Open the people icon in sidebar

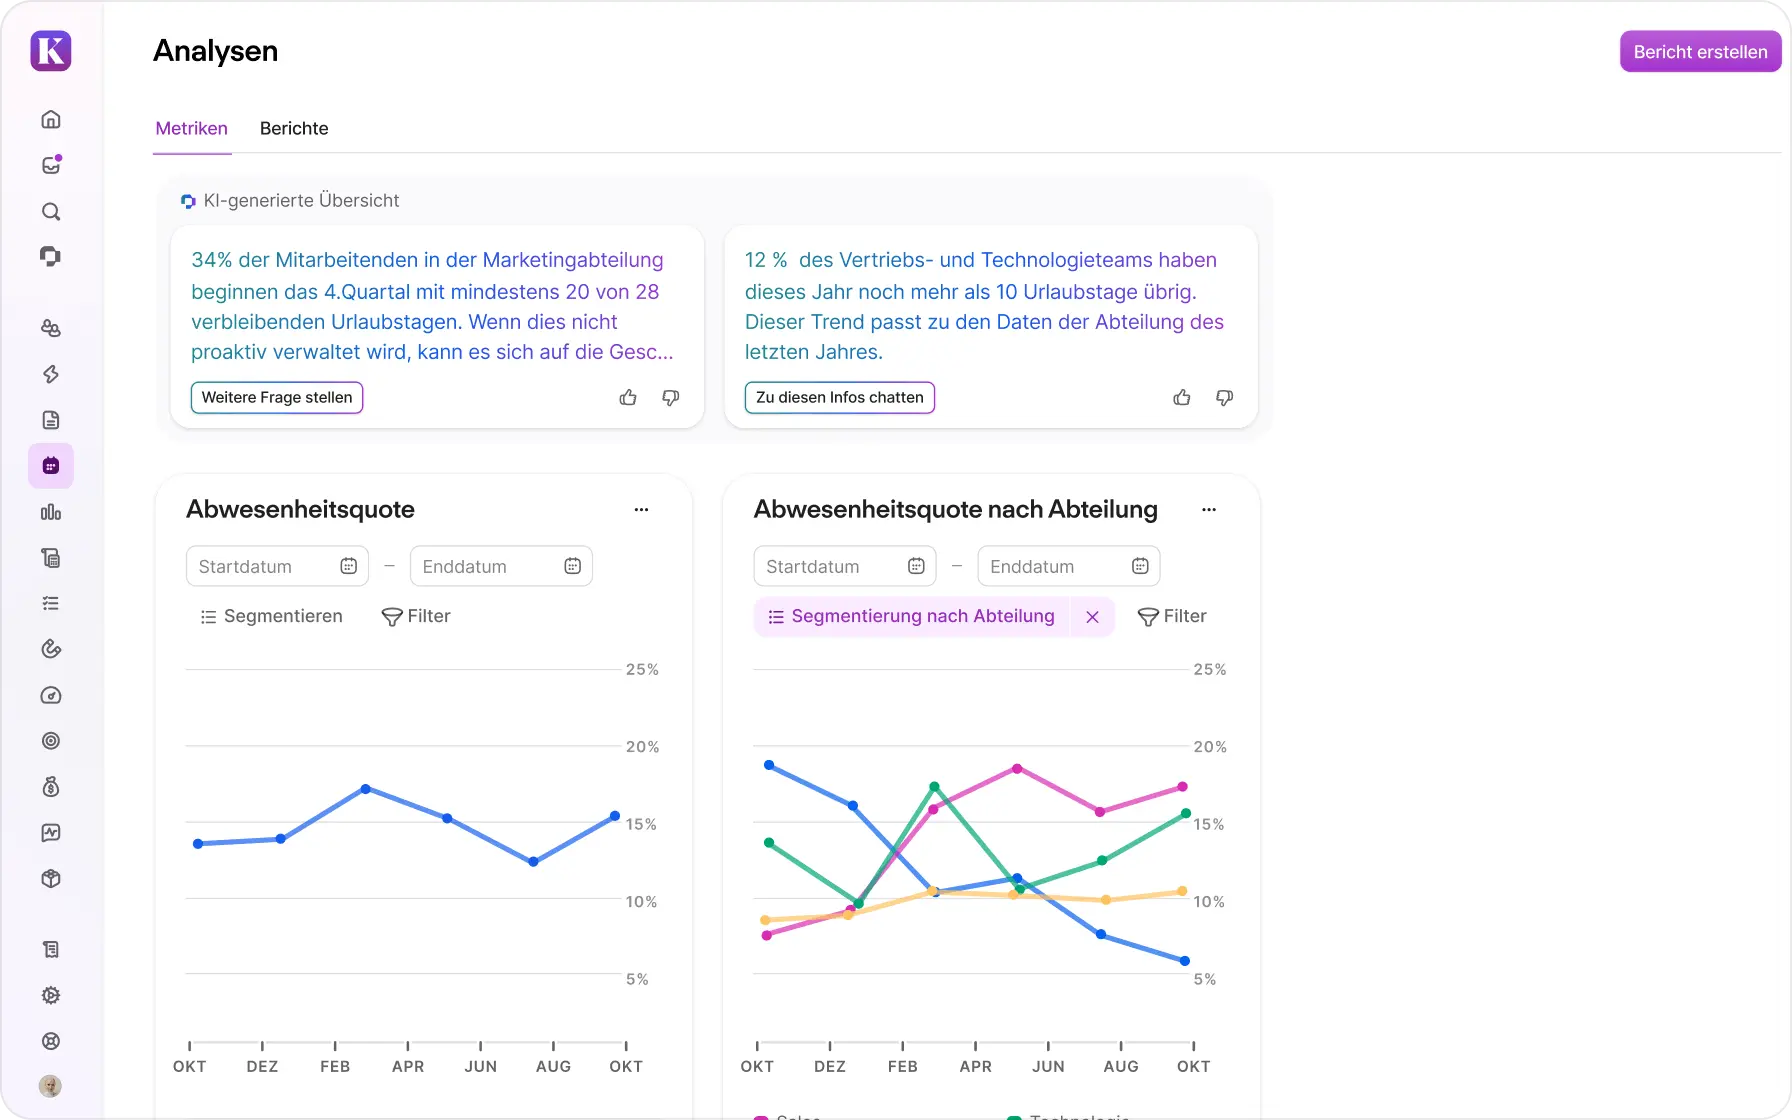pyautogui.click(x=51, y=328)
